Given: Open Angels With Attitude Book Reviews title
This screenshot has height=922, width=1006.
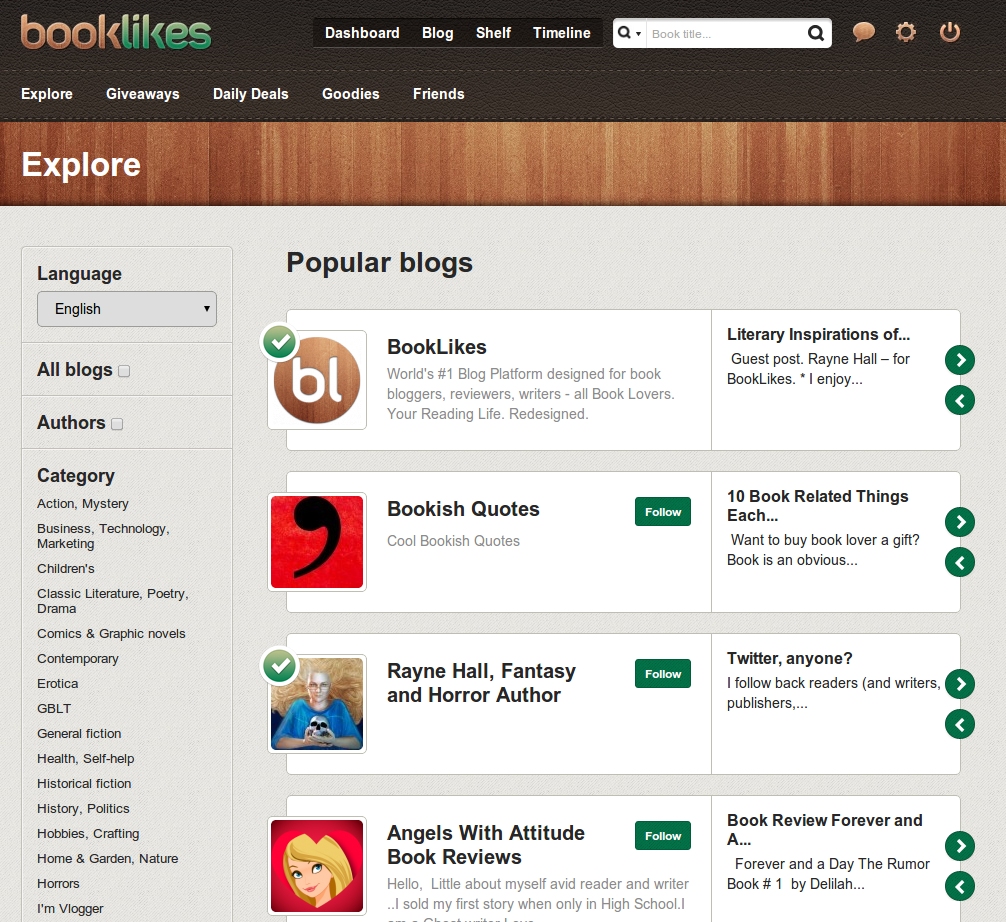Looking at the screenshot, I should [x=486, y=844].
